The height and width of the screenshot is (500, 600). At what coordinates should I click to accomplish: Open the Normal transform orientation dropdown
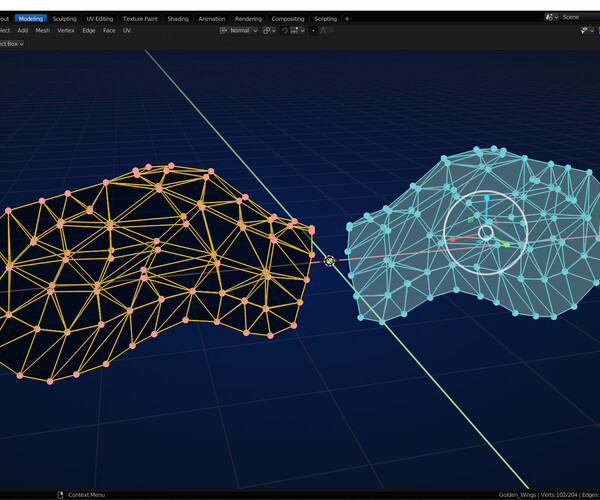[239, 31]
